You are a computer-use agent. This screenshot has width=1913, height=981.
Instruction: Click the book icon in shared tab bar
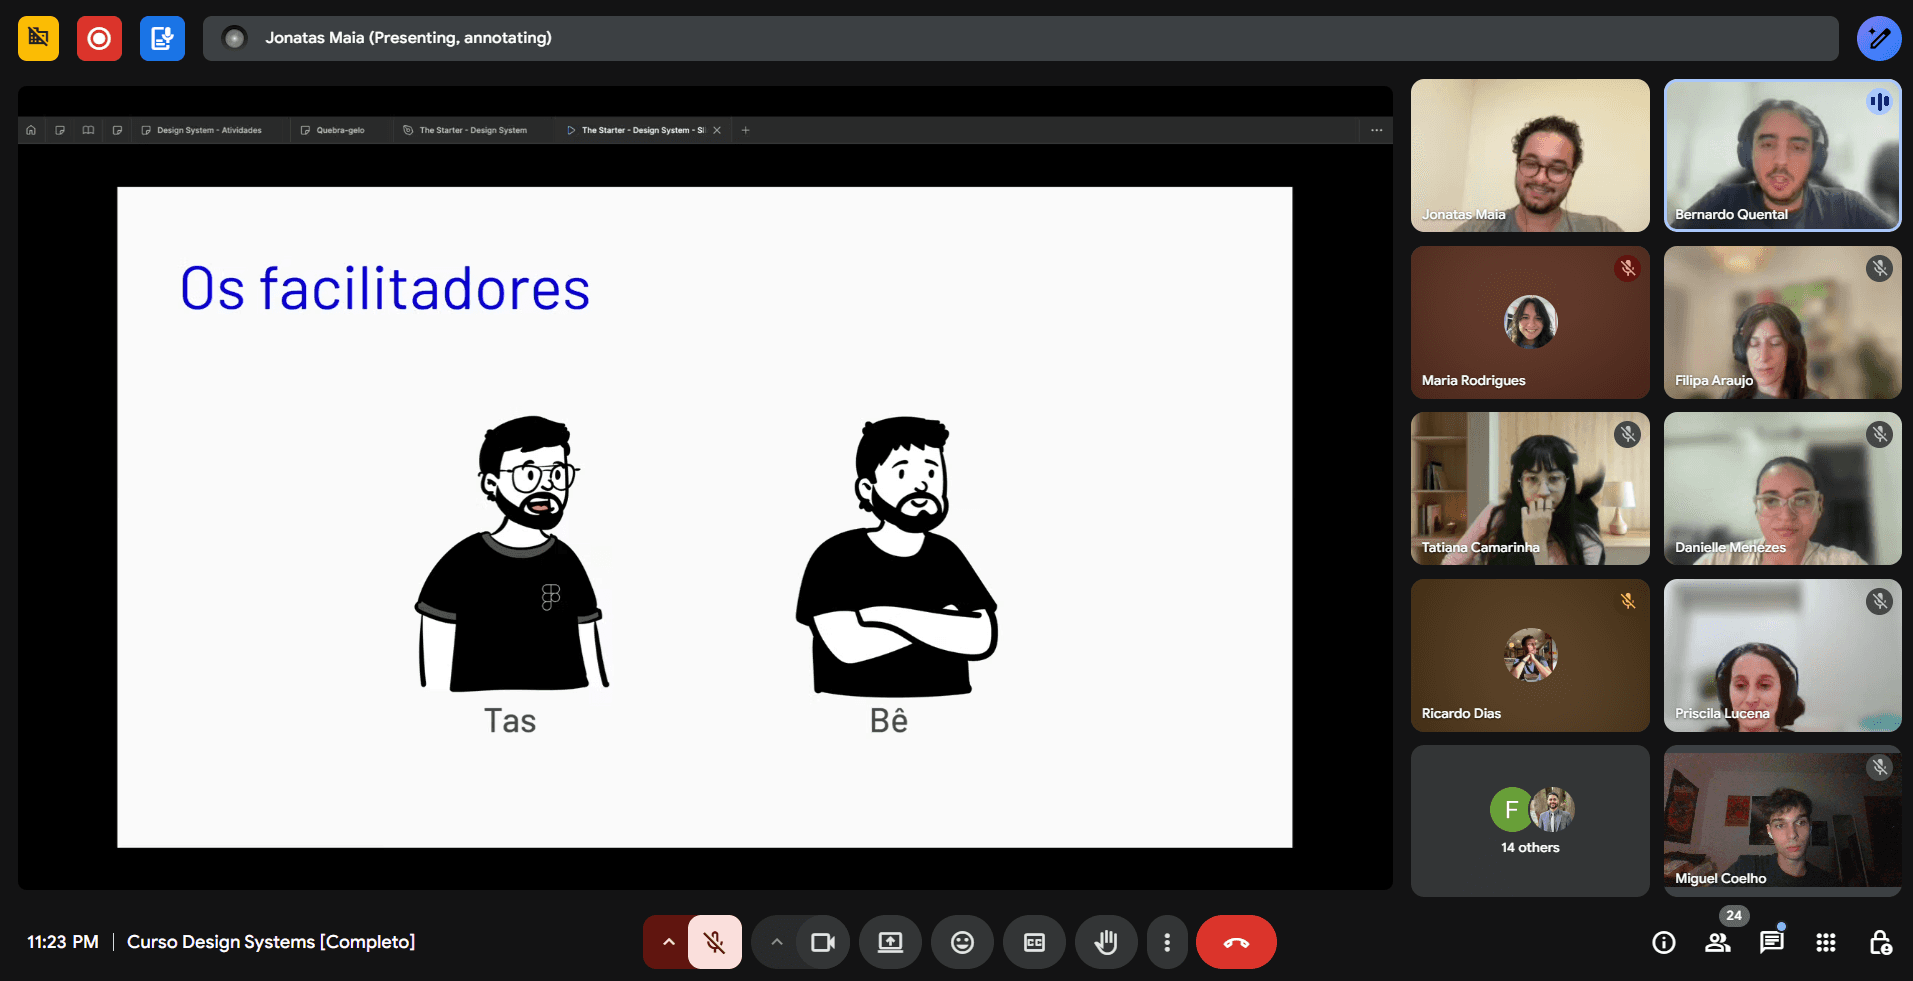88,130
